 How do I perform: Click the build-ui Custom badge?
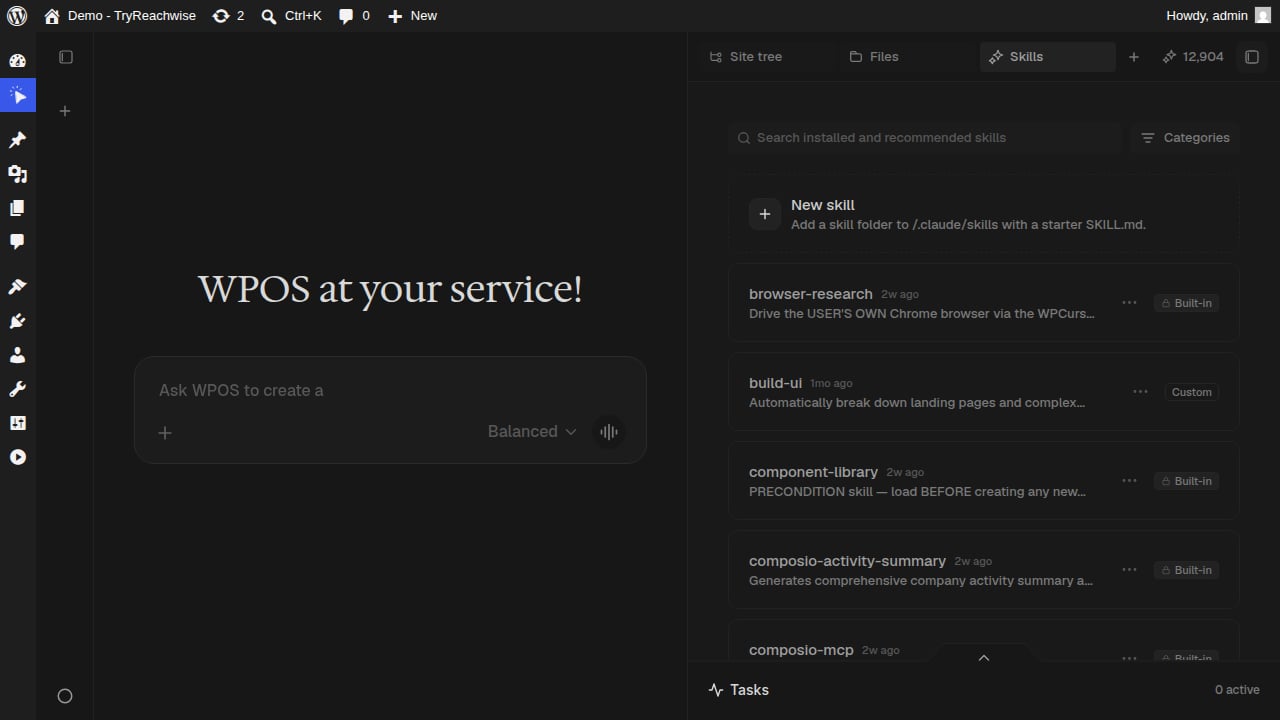point(1191,392)
